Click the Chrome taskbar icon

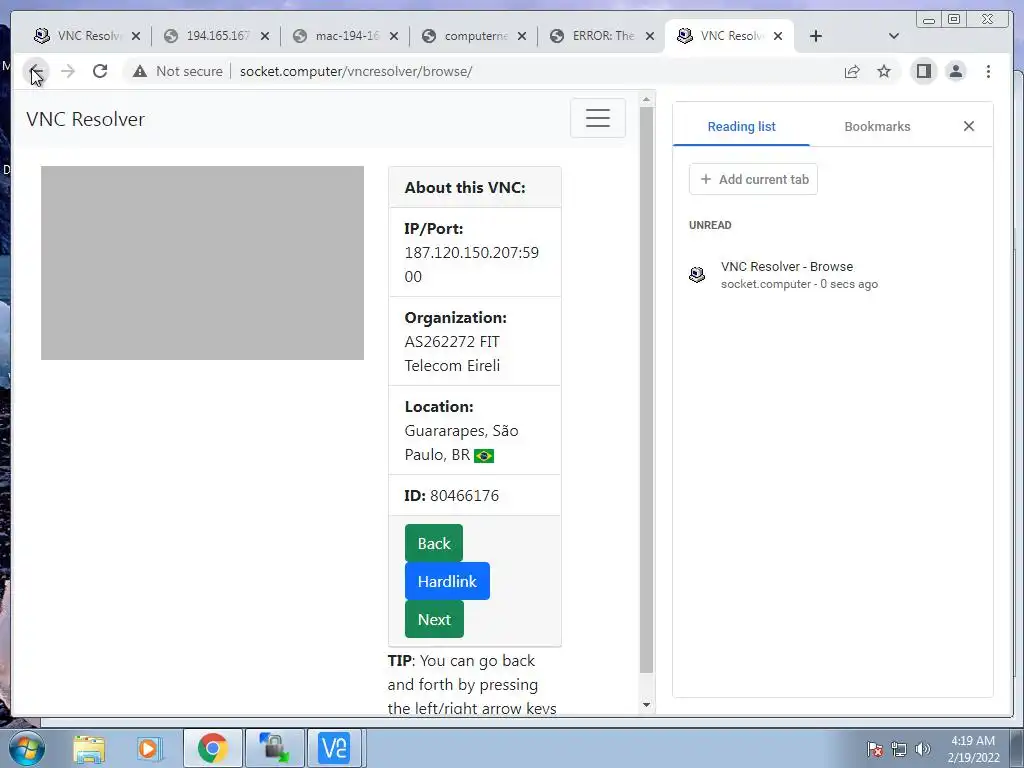213,748
